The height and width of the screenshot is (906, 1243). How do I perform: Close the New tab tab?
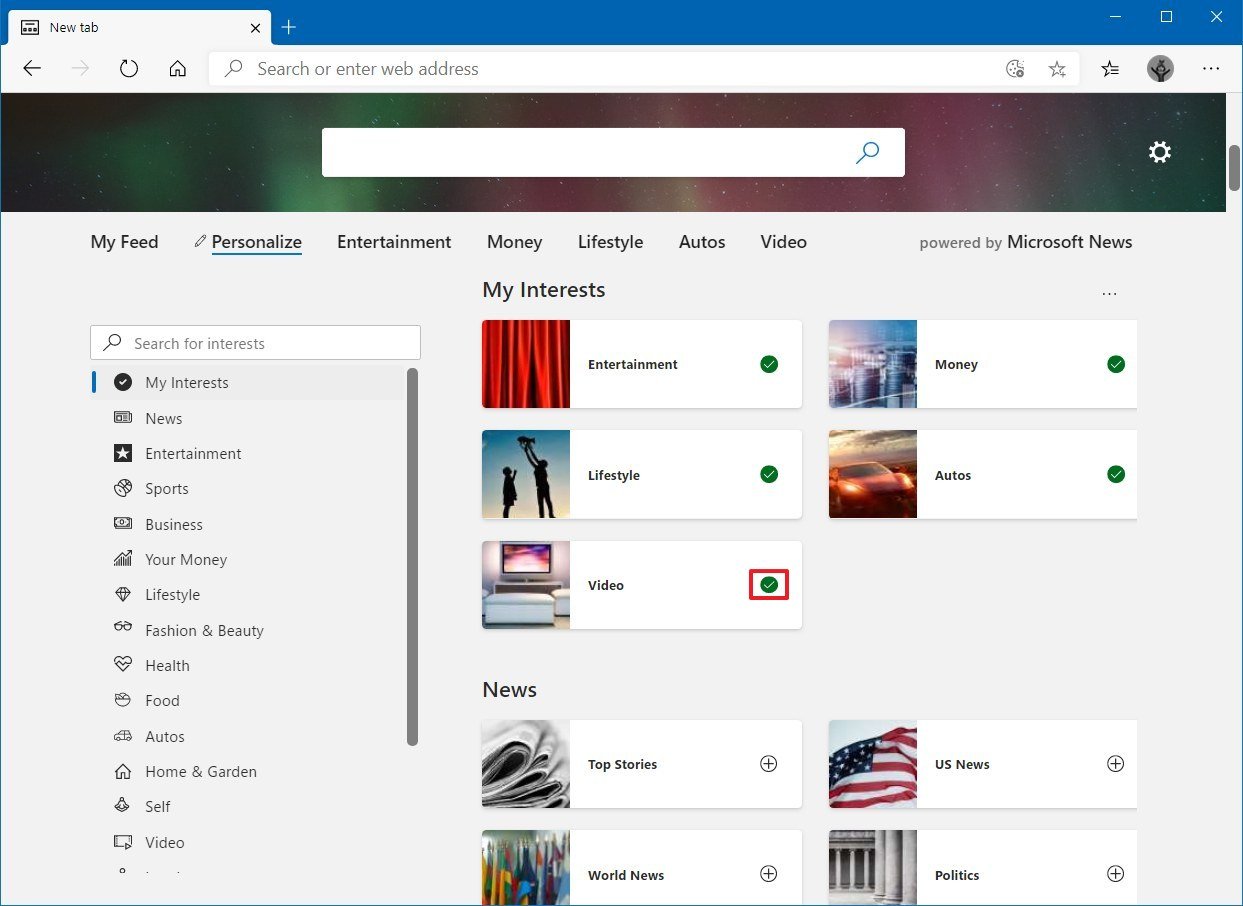[x=256, y=27]
